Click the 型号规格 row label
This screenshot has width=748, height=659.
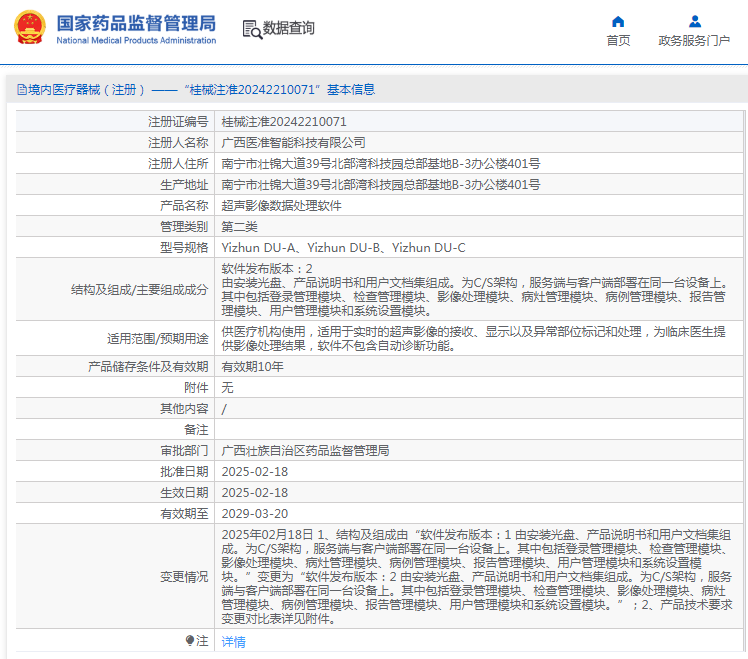coord(184,248)
